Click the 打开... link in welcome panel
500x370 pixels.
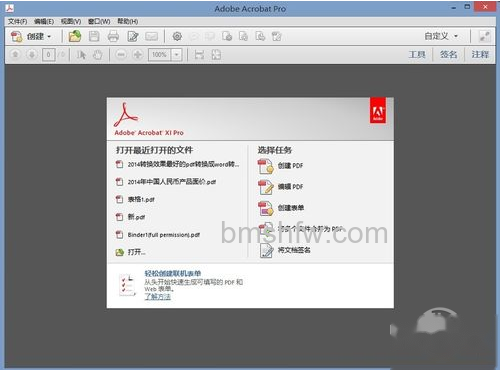click(137, 252)
